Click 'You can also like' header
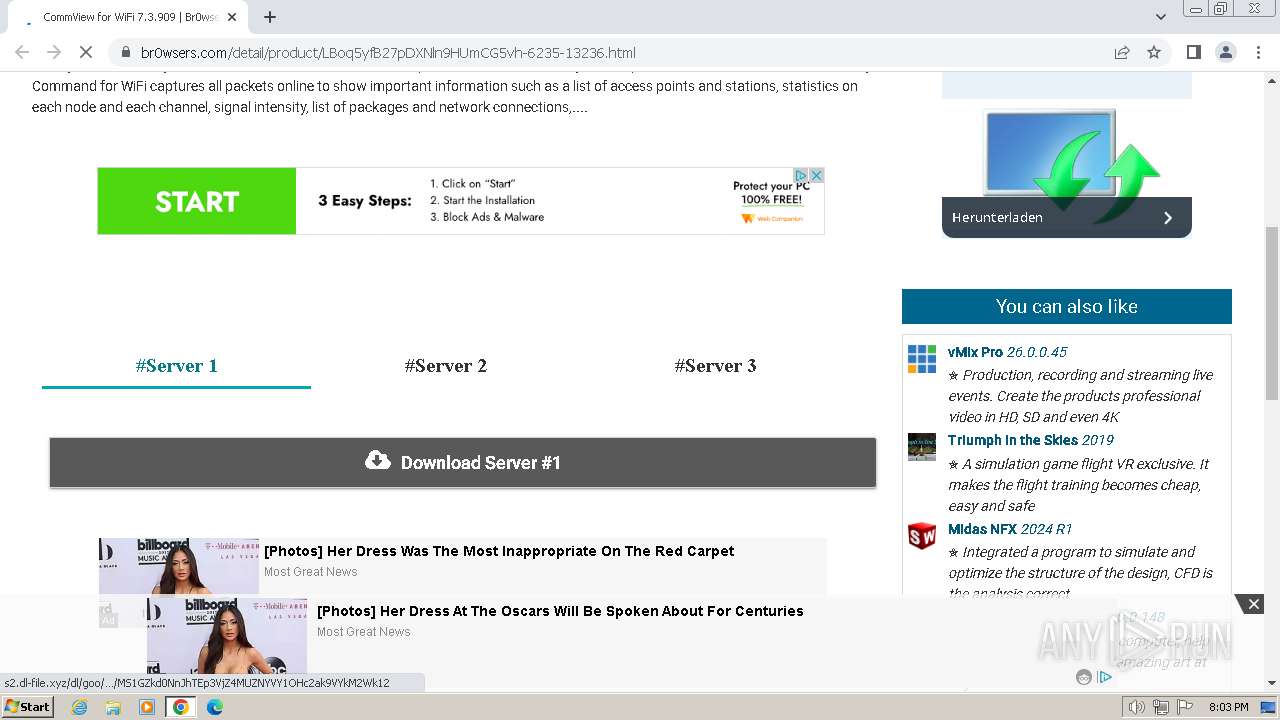The height and width of the screenshot is (720, 1280). click(1067, 307)
